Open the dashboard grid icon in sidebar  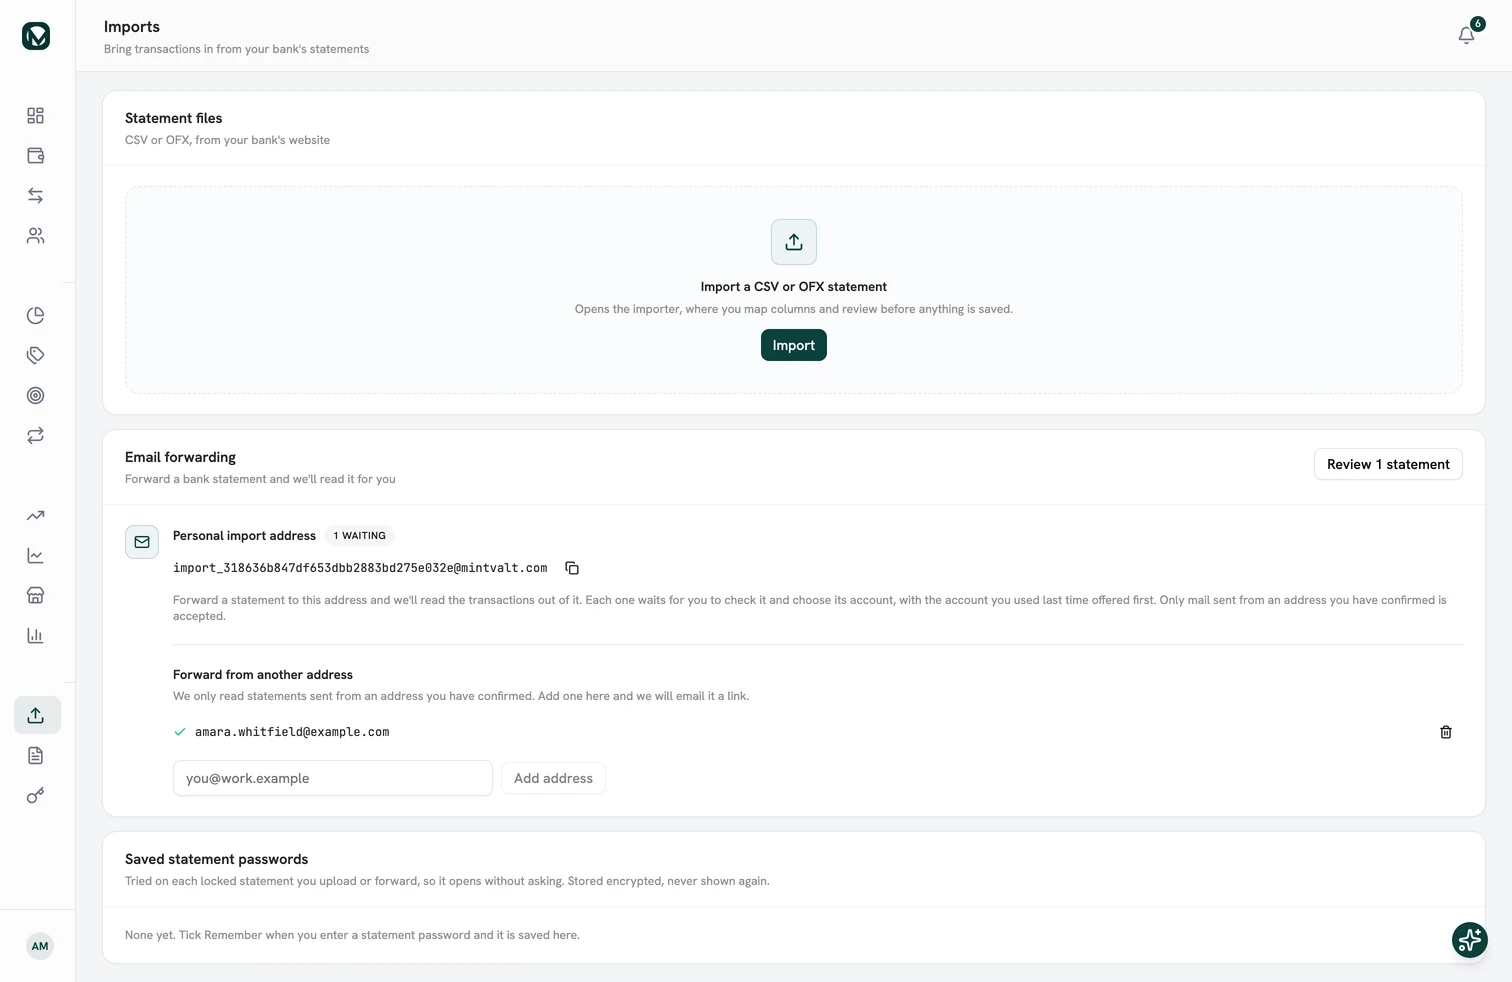tap(36, 116)
